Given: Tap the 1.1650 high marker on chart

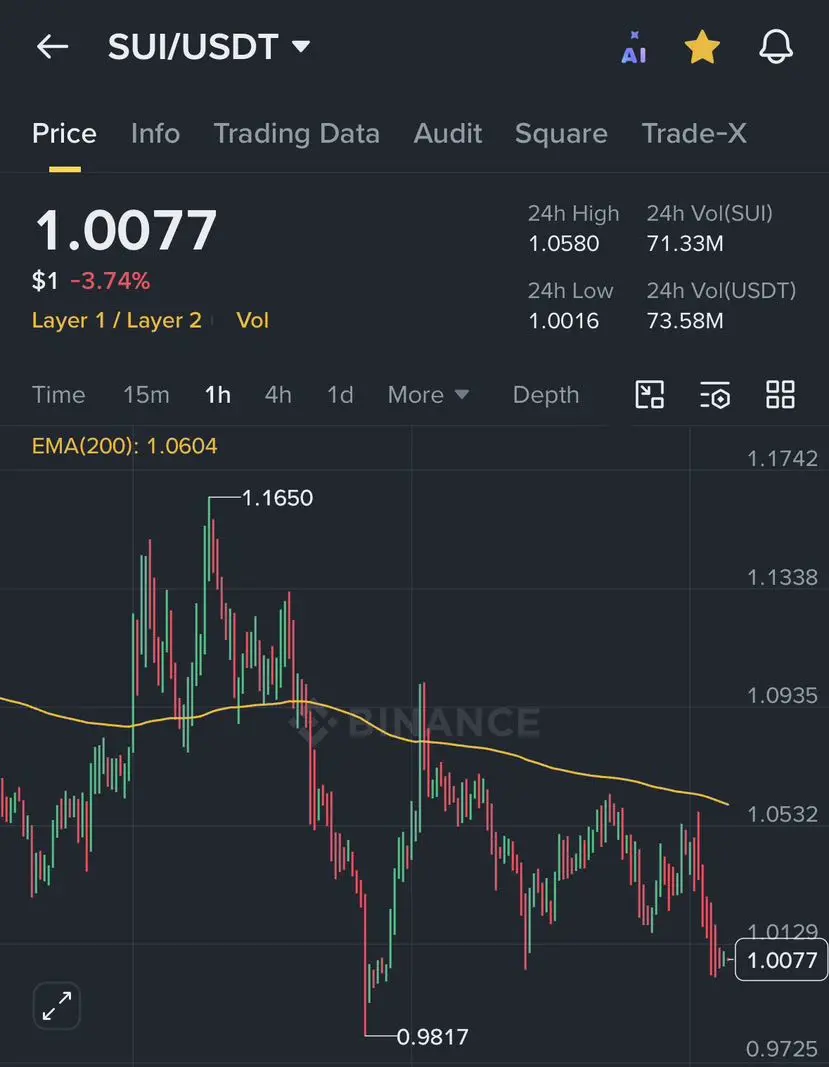Looking at the screenshot, I should (277, 498).
